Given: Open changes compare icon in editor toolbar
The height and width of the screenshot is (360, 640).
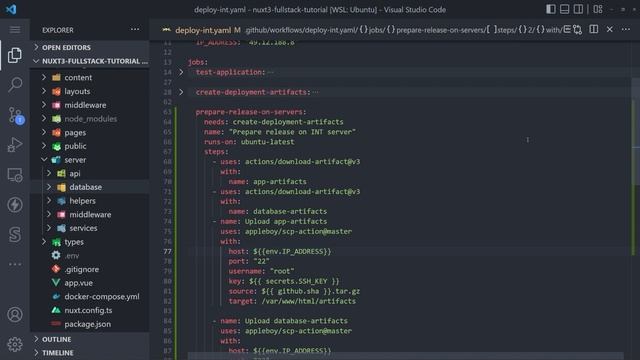Looking at the screenshot, I should click(577, 29).
